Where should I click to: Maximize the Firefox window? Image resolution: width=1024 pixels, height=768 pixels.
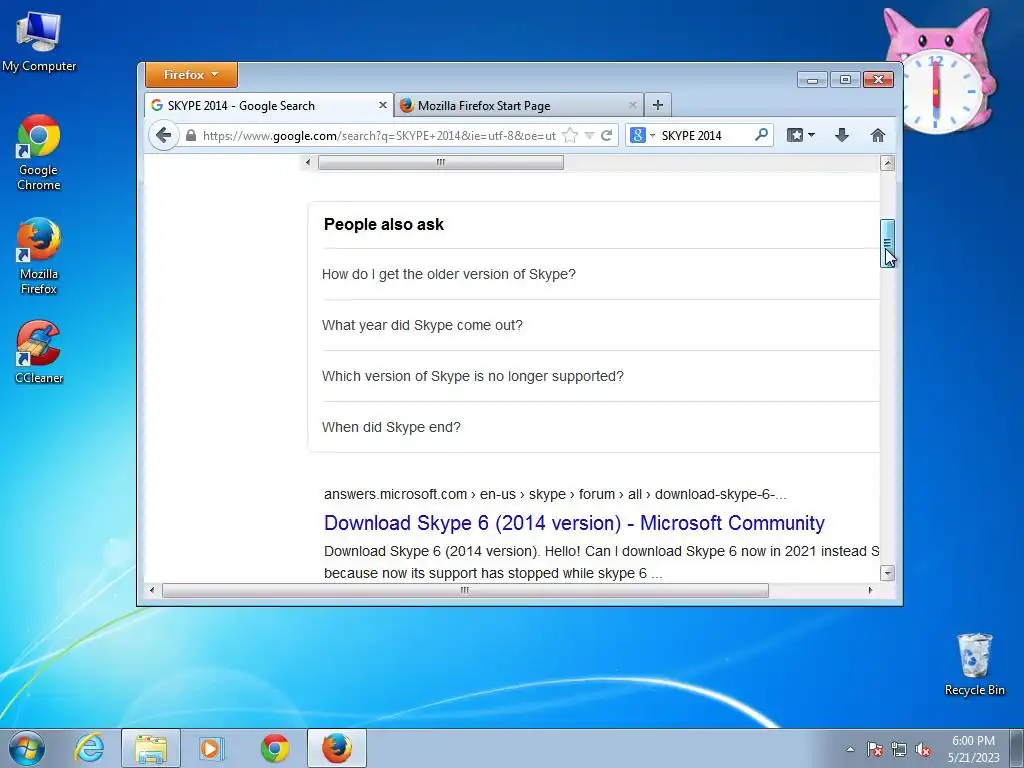[845, 80]
